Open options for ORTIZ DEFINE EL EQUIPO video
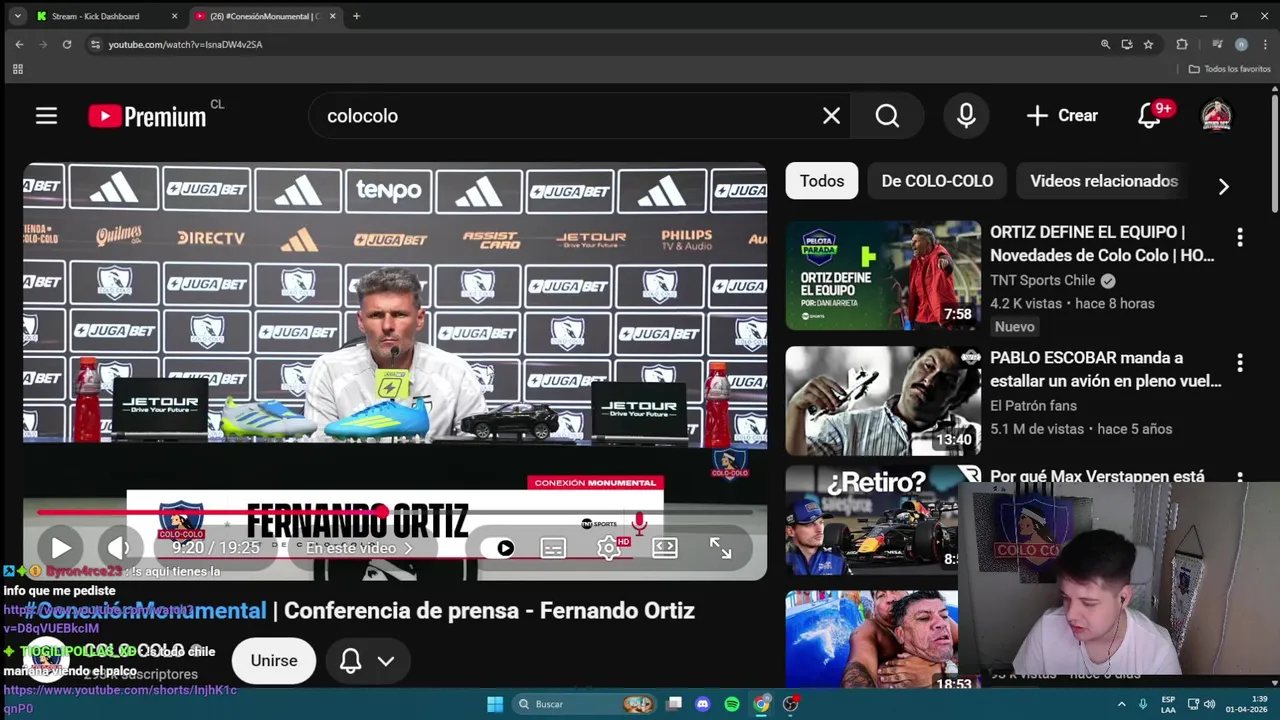 pos(1240,237)
